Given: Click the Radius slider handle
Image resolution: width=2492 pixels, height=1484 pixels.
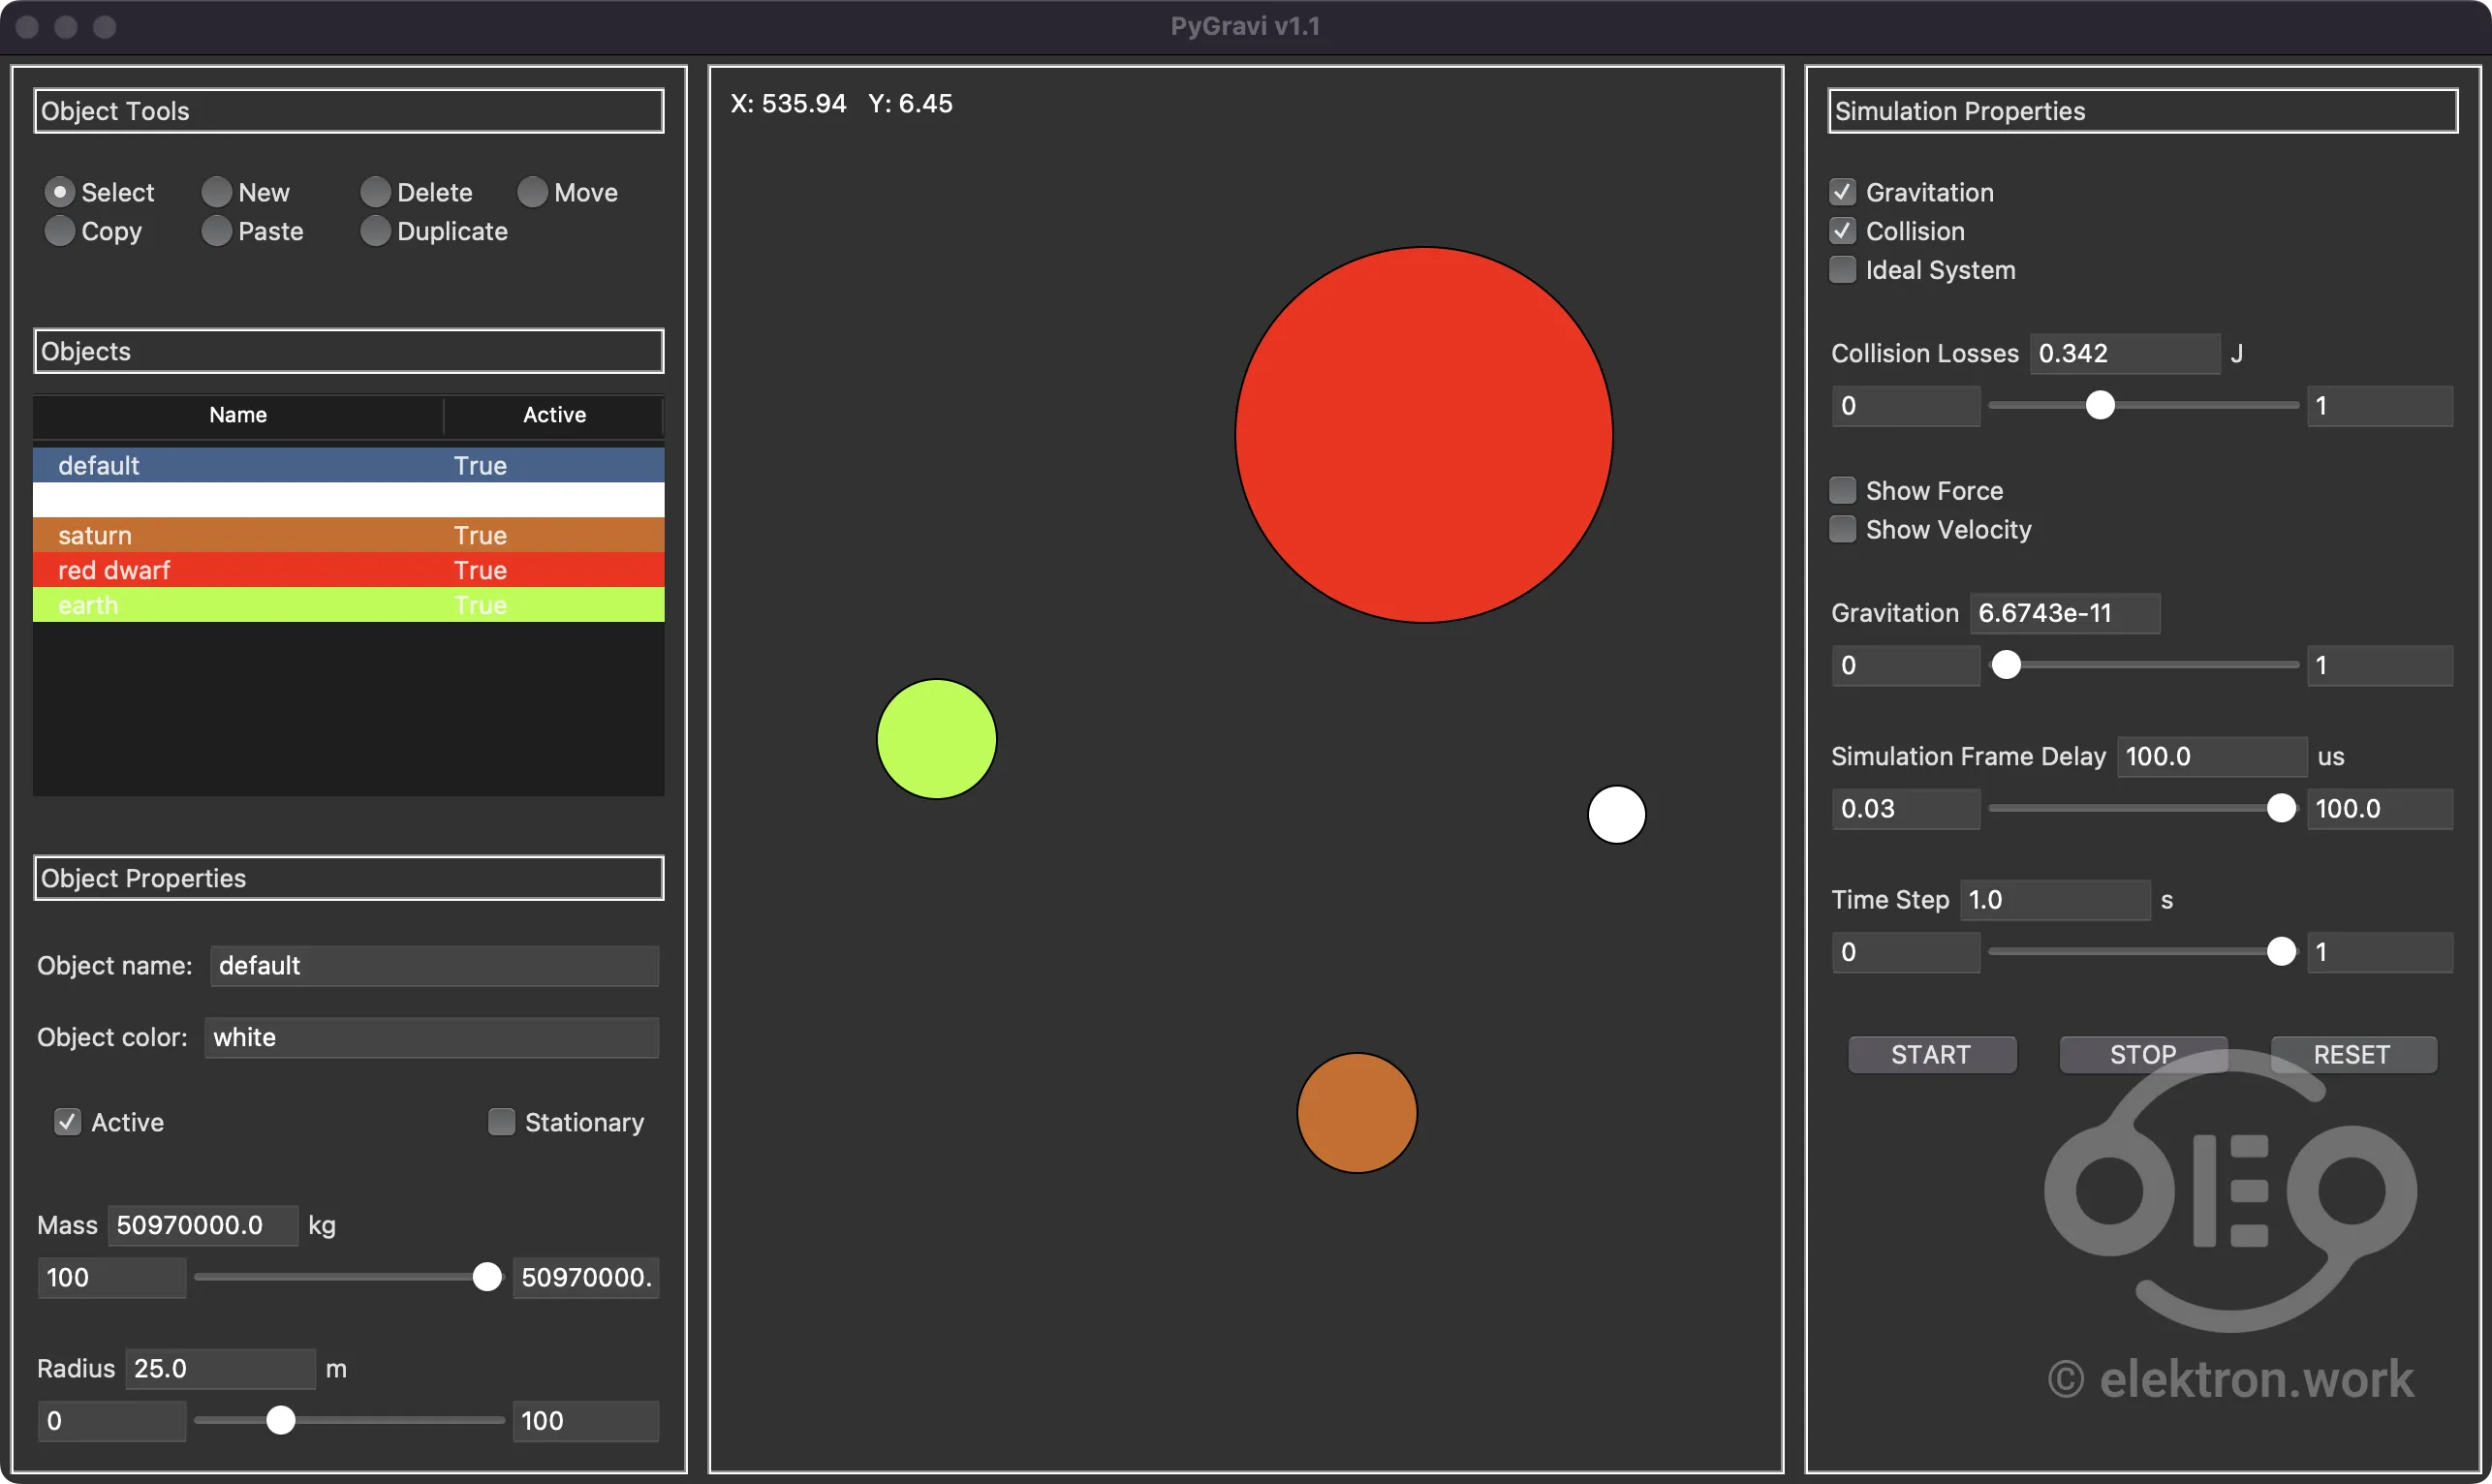Looking at the screenshot, I should (x=281, y=1420).
